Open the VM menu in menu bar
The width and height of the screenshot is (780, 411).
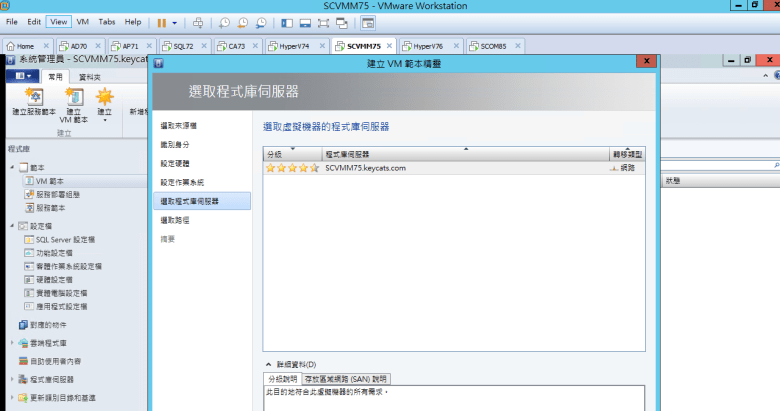[x=83, y=21]
